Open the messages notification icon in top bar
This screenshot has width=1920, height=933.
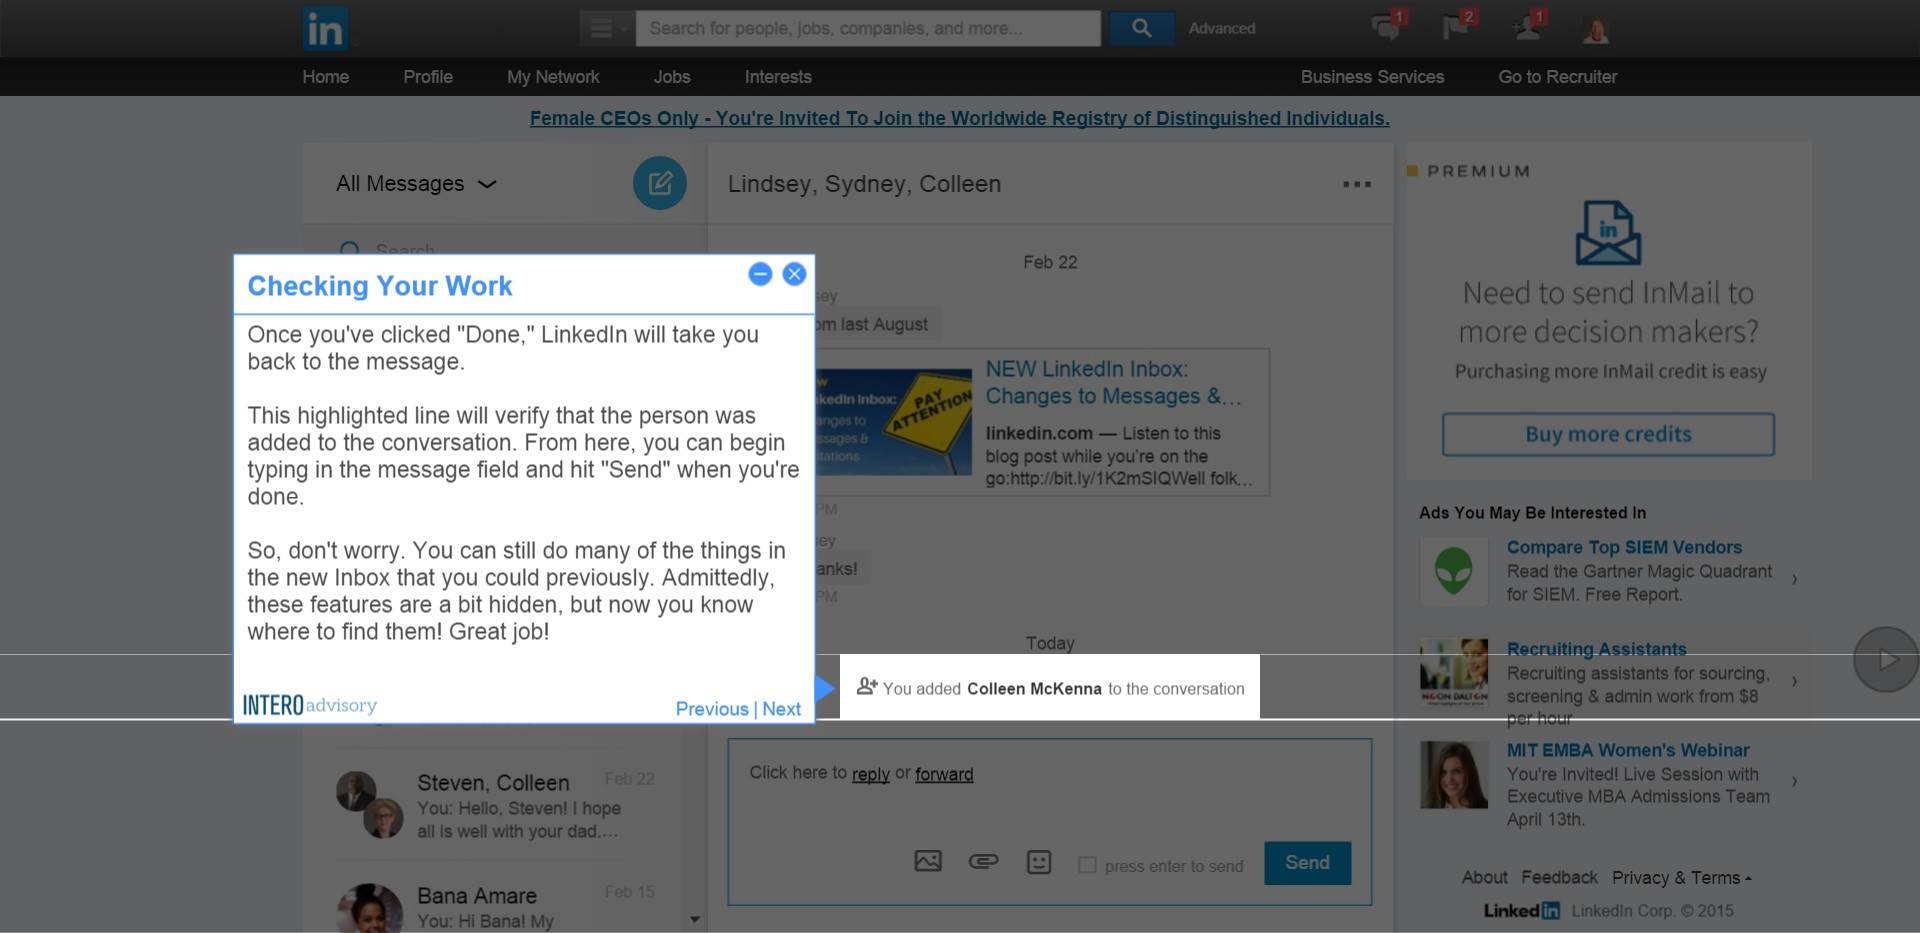(x=1387, y=25)
